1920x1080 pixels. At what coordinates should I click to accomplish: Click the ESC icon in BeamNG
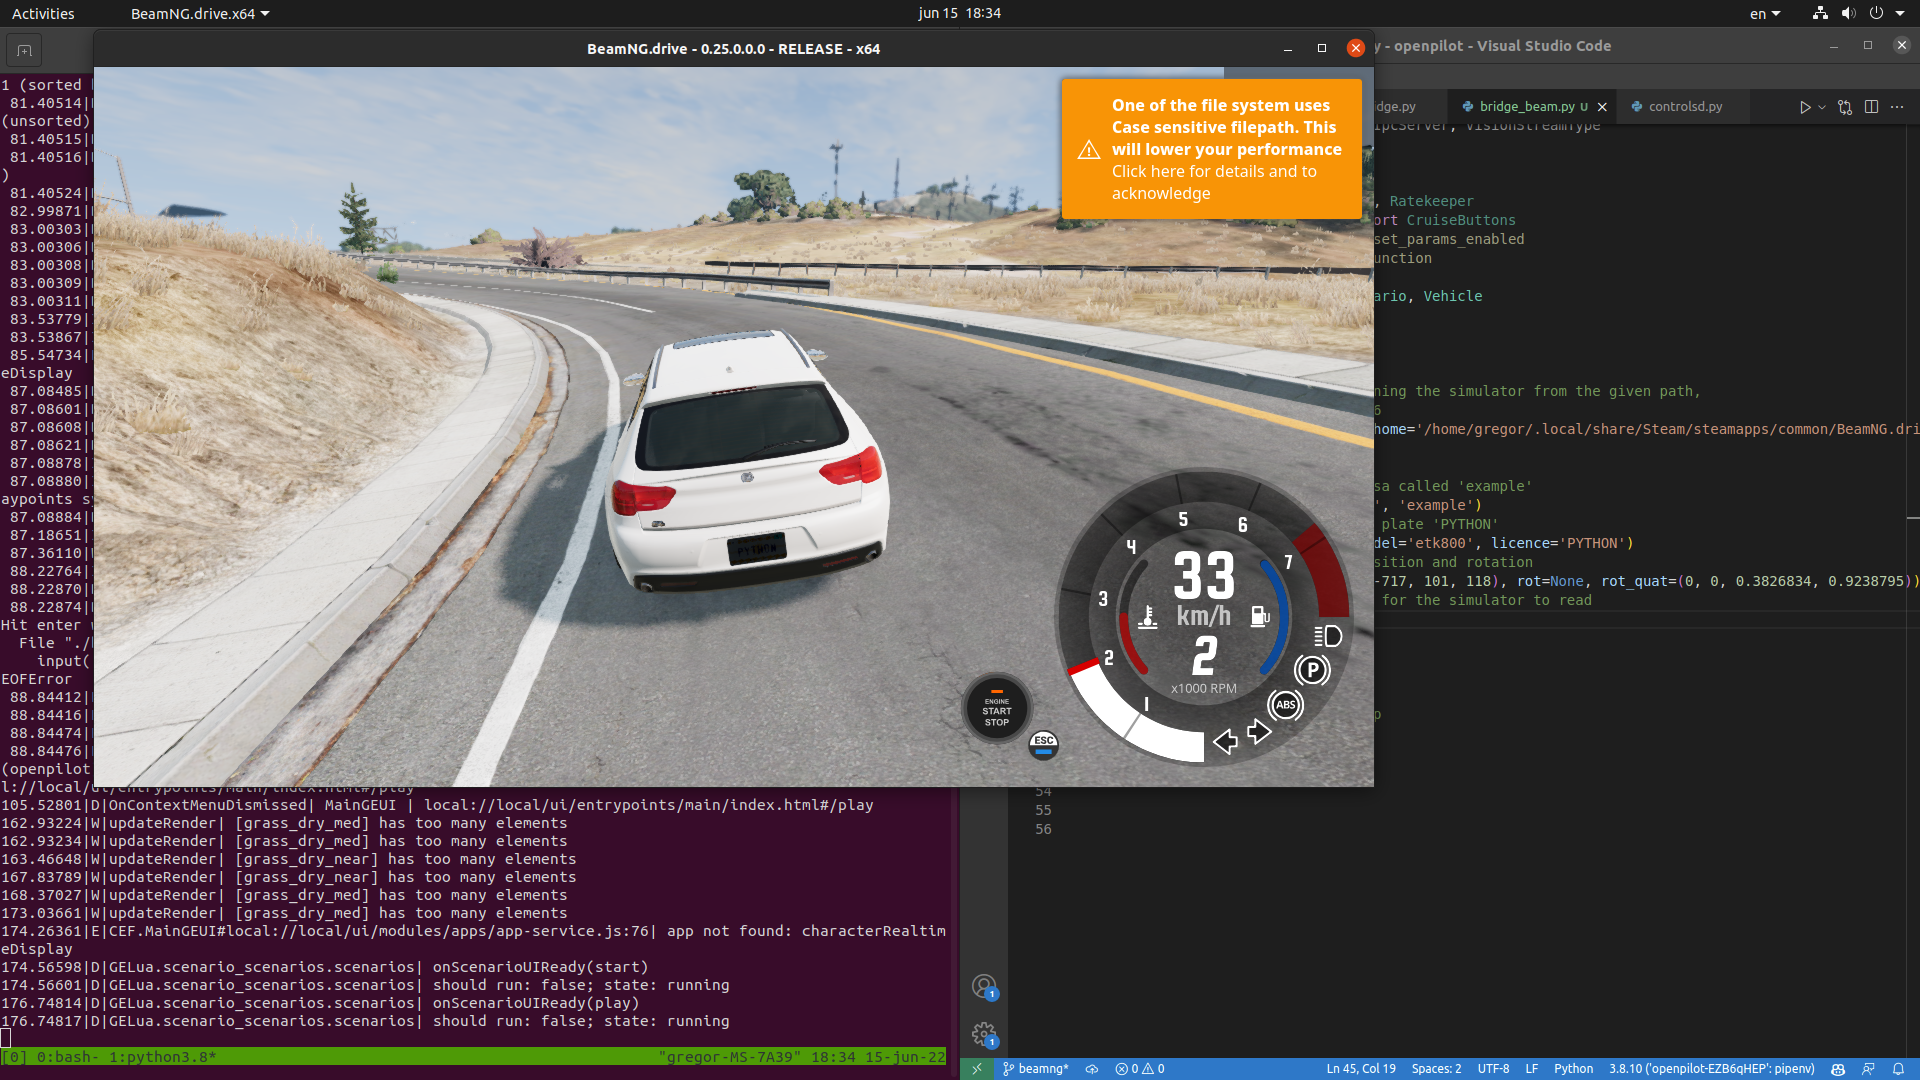point(1044,743)
